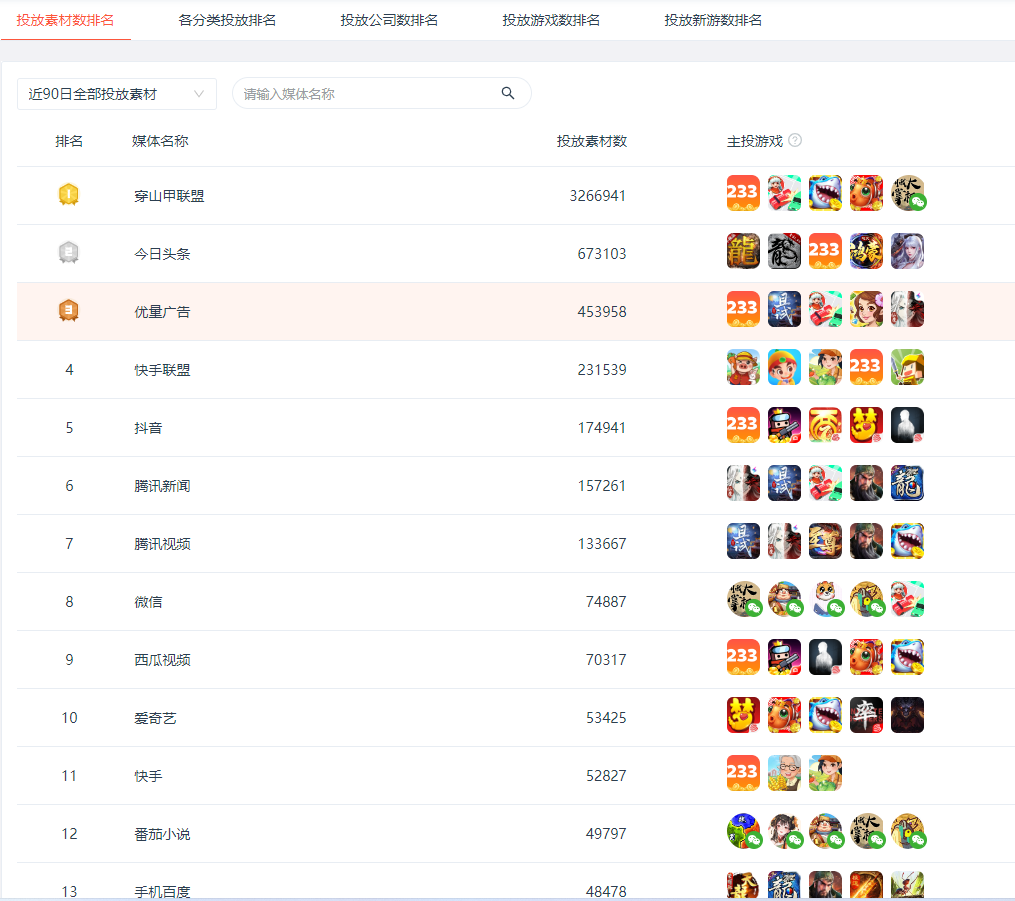1015x901 pixels.
Task: Open the 投放公司数排名 tab
Action: (389, 20)
